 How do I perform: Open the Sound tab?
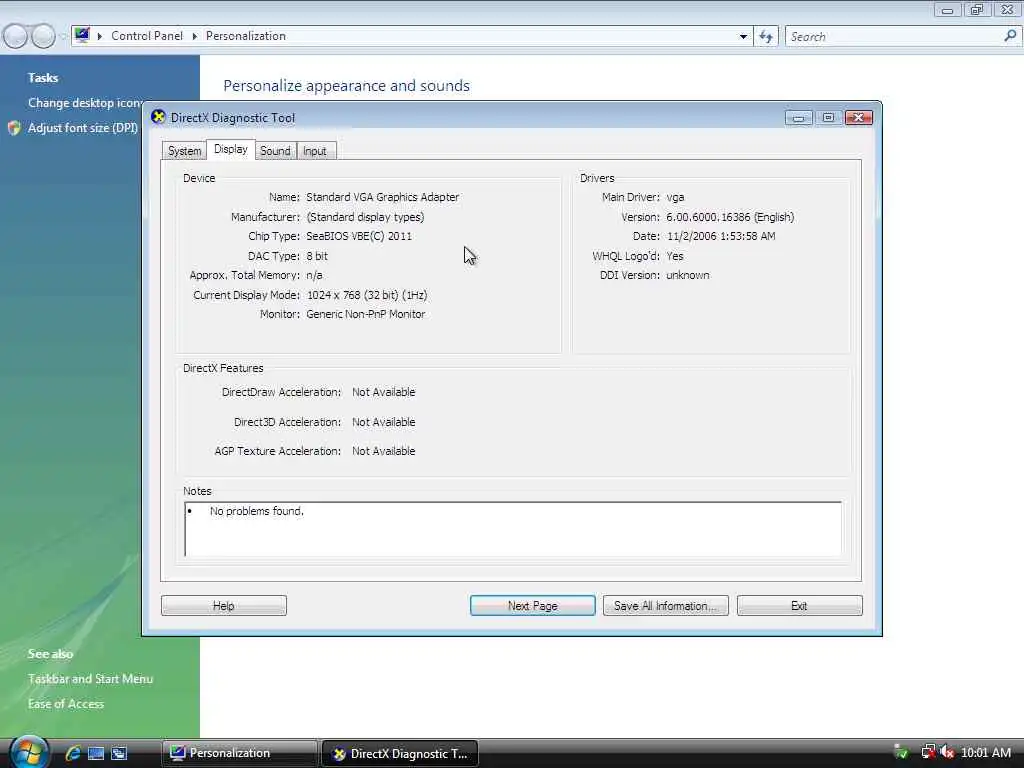(x=275, y=151)
